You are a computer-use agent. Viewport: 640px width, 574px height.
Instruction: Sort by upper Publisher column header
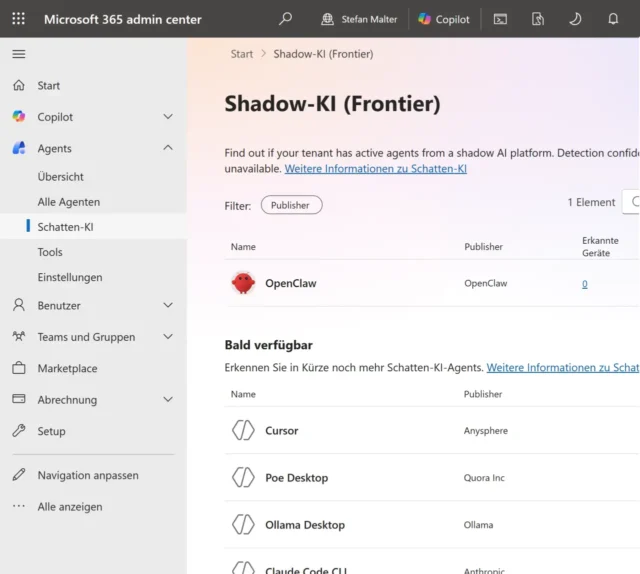point(483,247)
